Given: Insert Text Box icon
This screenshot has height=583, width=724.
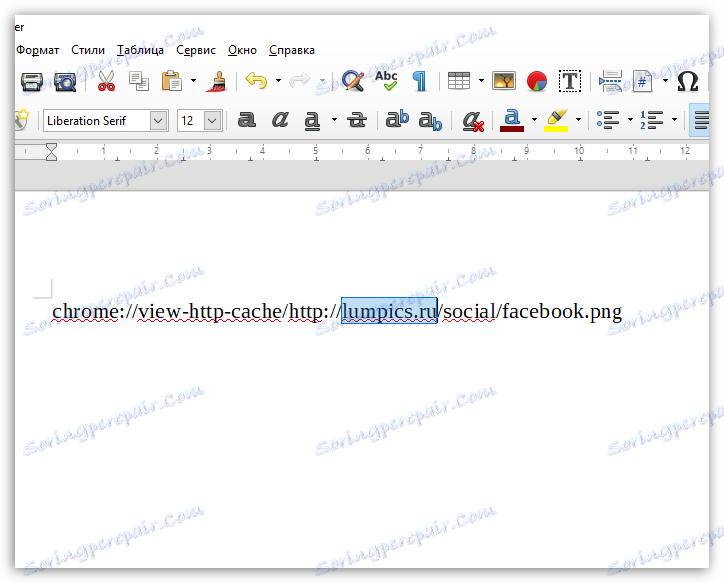Looking at the screenshot, I should point(570,81).
